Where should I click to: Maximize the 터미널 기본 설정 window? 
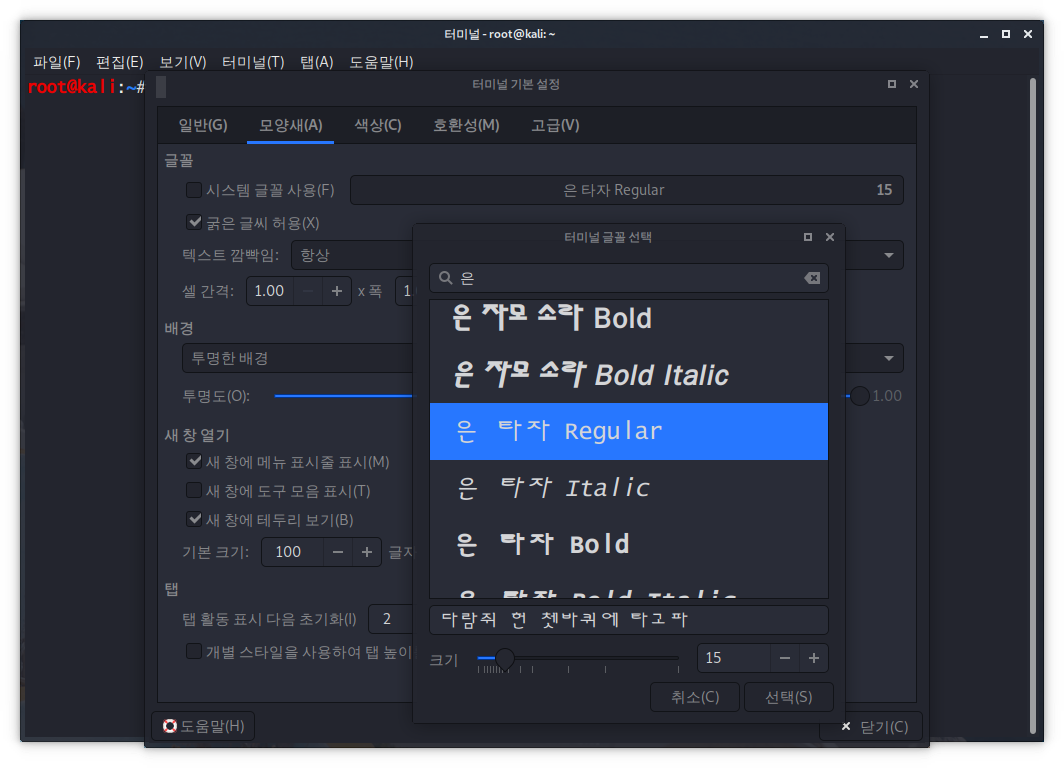pos(892,84)
